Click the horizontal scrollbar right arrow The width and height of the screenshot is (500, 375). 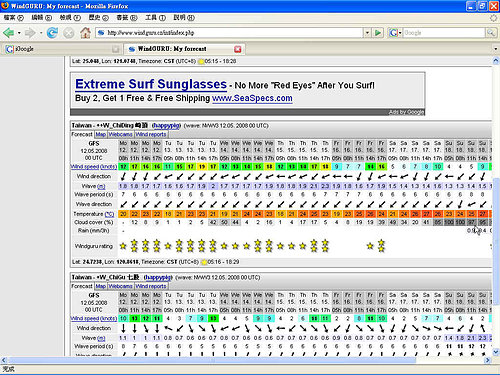click(x=487, y=360)
